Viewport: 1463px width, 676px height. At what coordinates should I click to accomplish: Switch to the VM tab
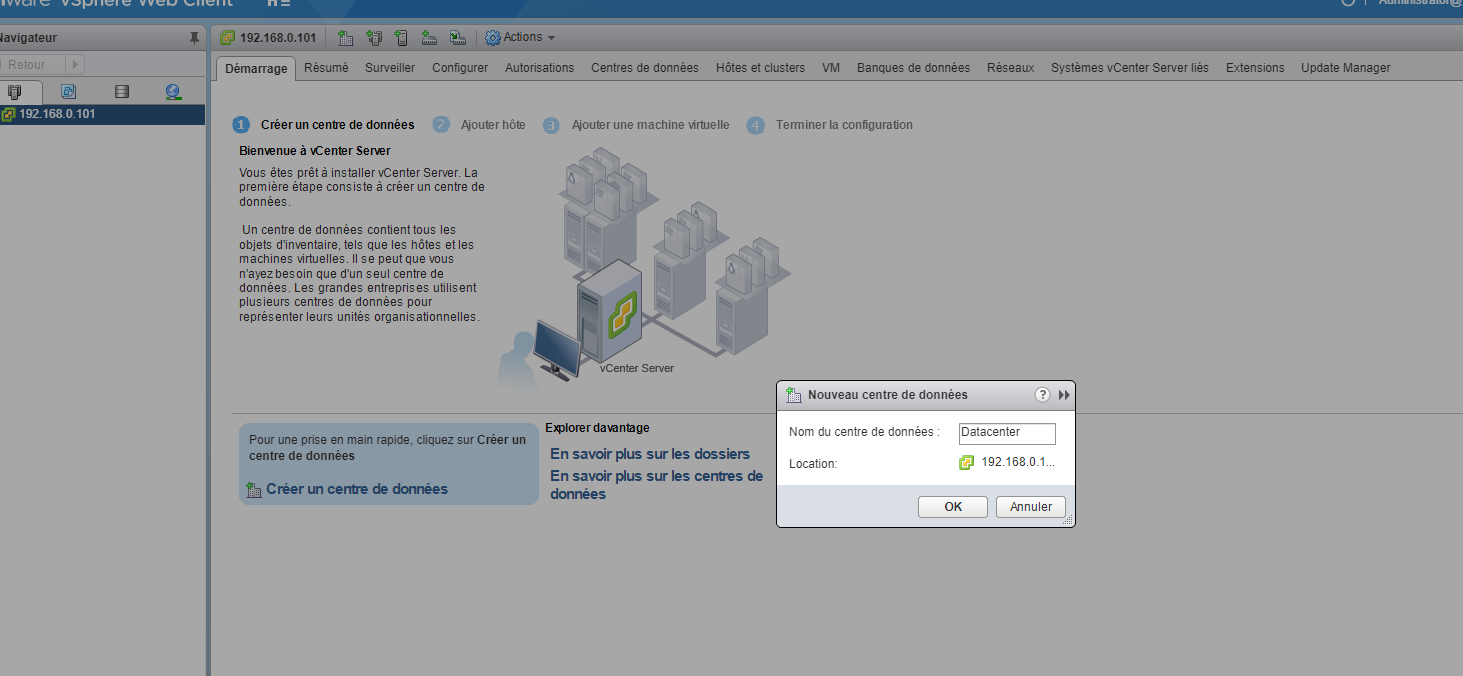tap(831, 68)
